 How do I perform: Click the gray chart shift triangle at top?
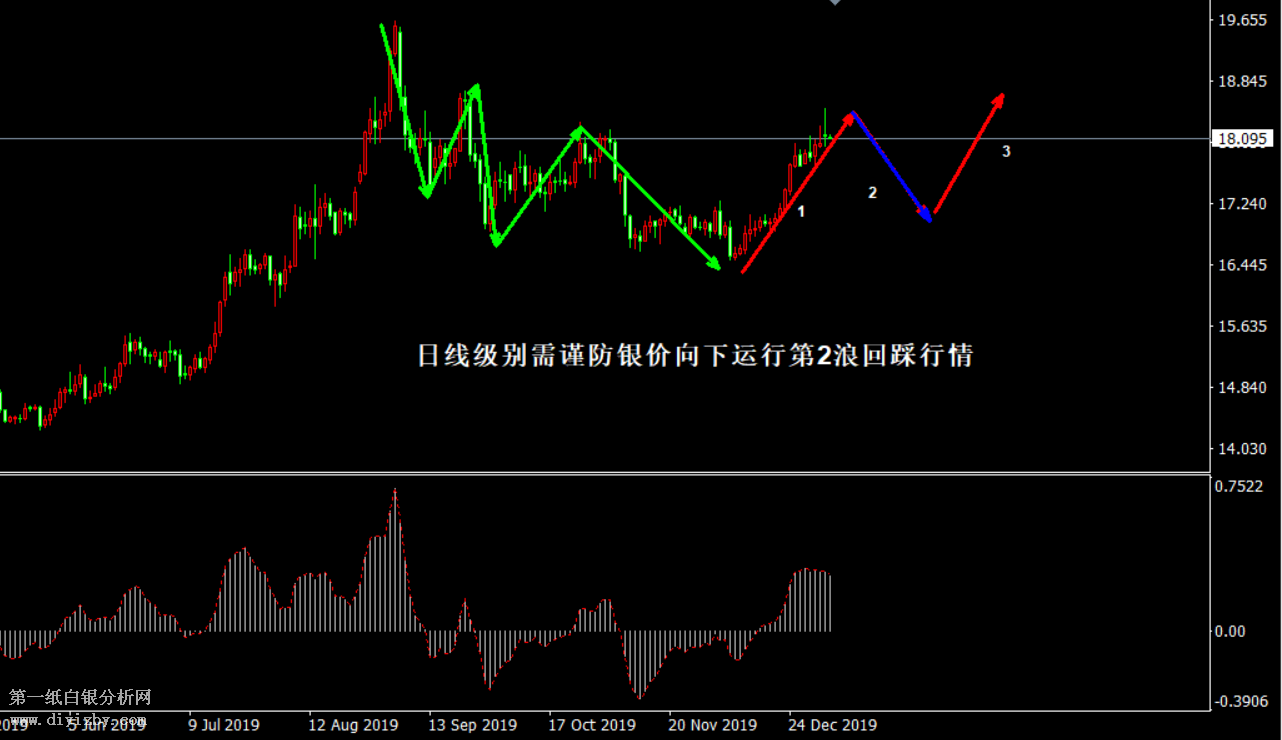[x=835, y=3]
